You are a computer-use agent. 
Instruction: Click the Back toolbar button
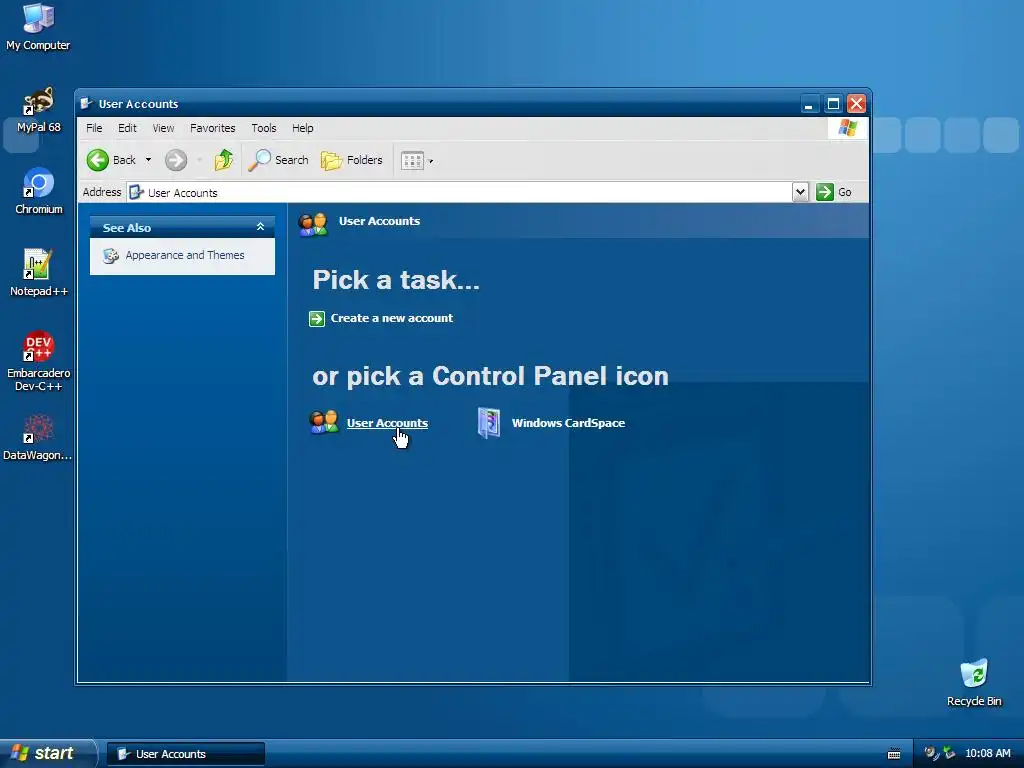pos(112,160)
